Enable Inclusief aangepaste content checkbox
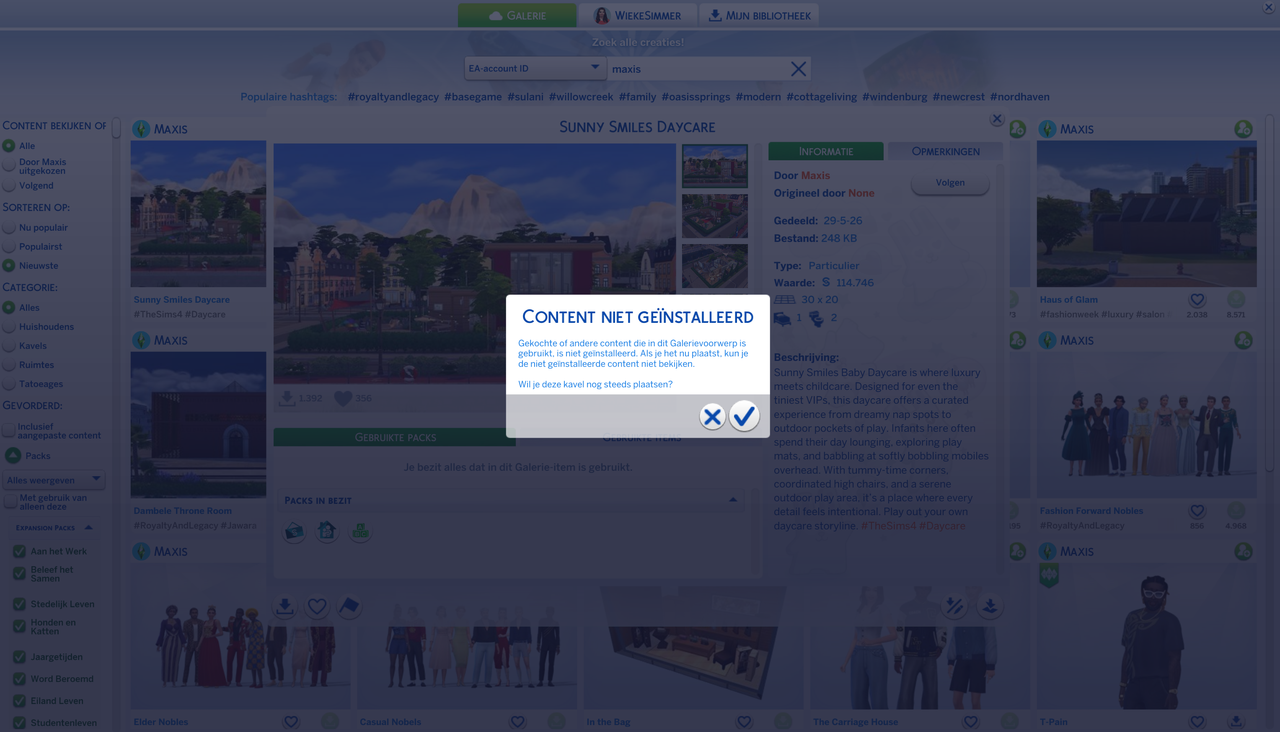Screen dimensions: 1280x732 [x=9, y=430]
